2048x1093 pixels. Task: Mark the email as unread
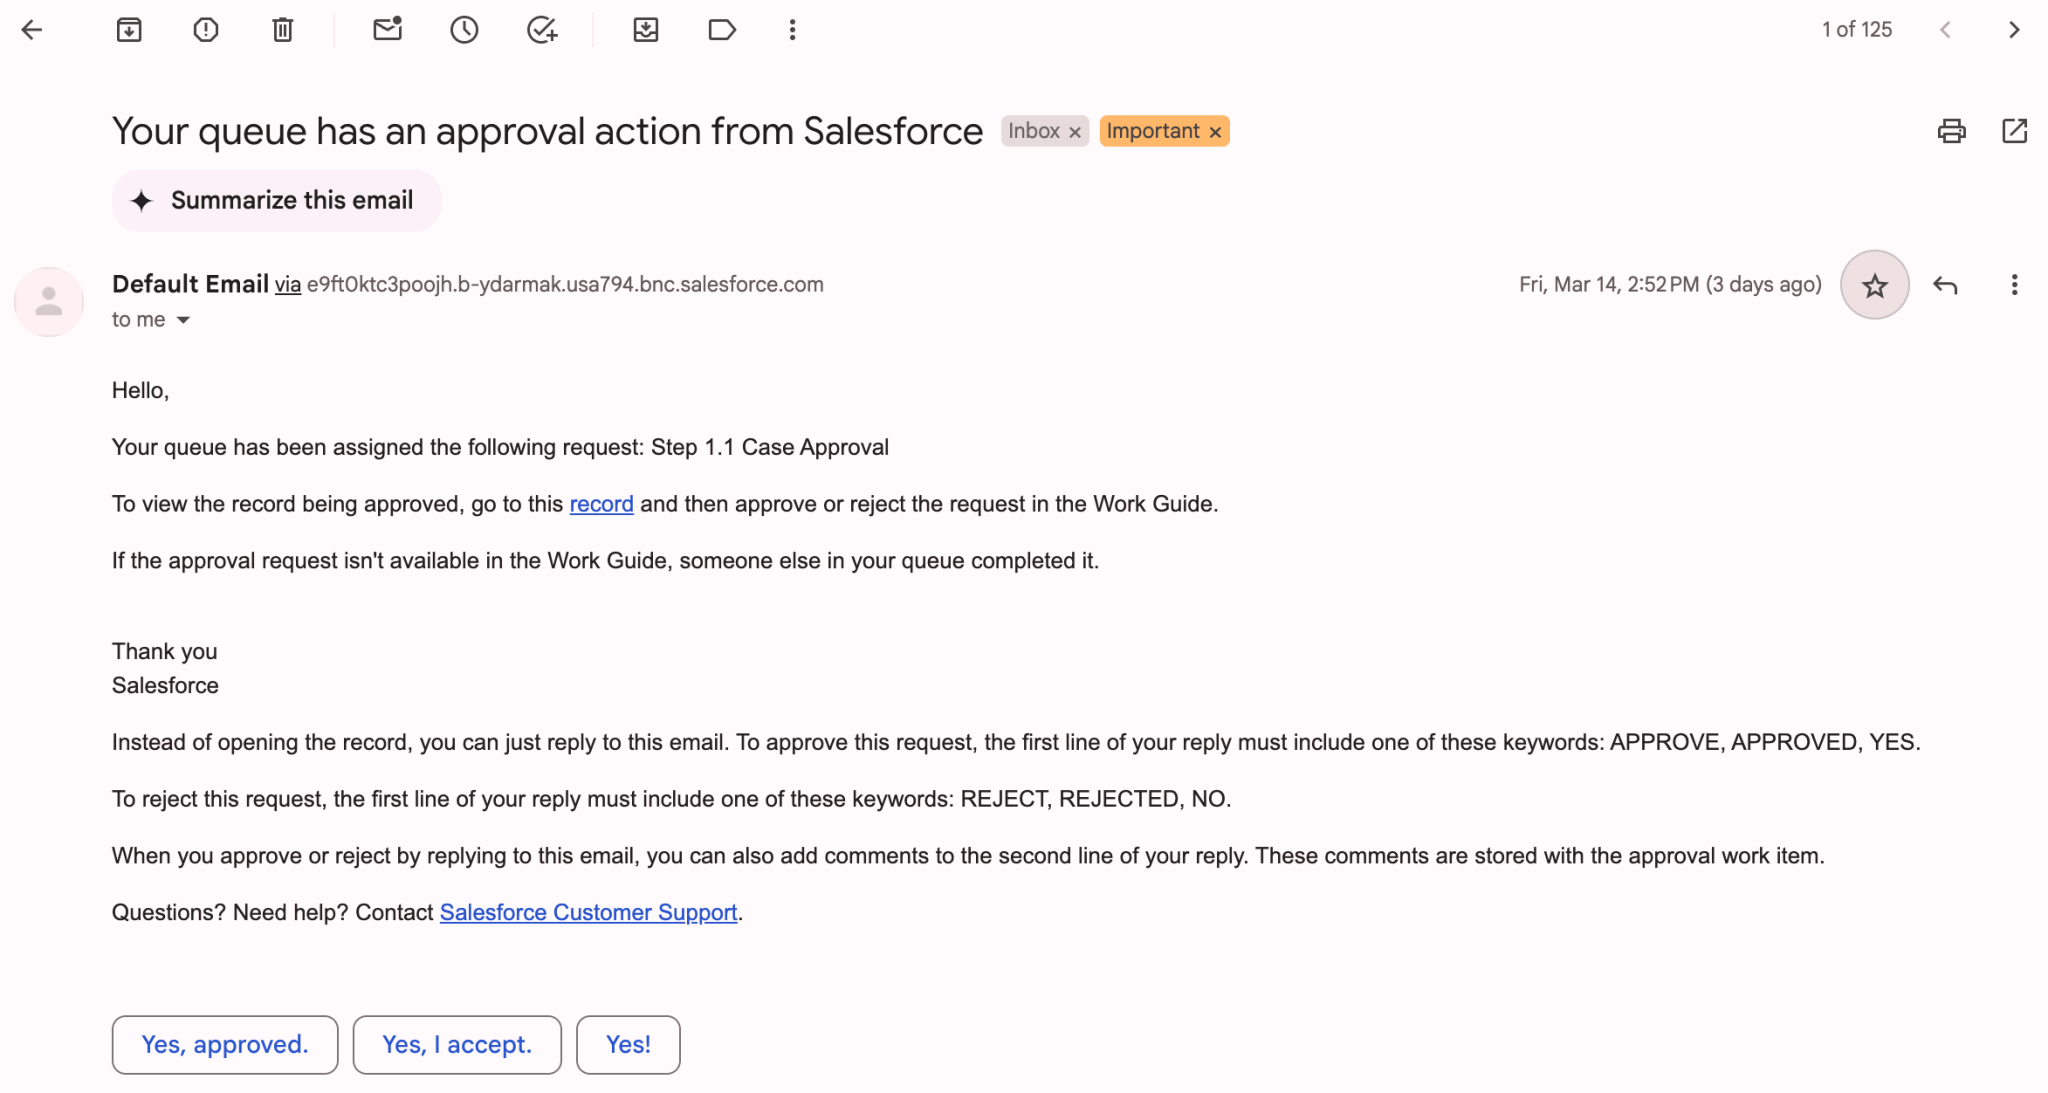point(387,30)
